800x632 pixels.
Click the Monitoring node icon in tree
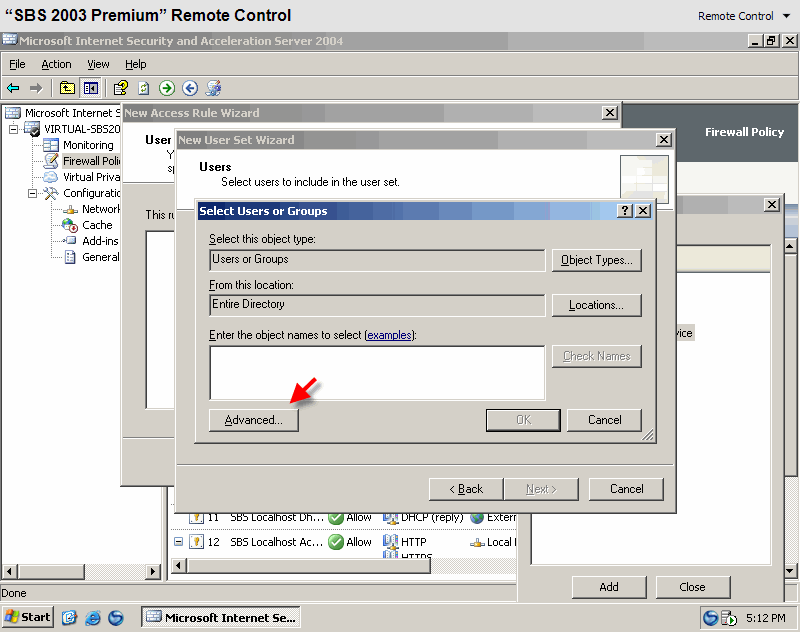[x=51, y=145]
